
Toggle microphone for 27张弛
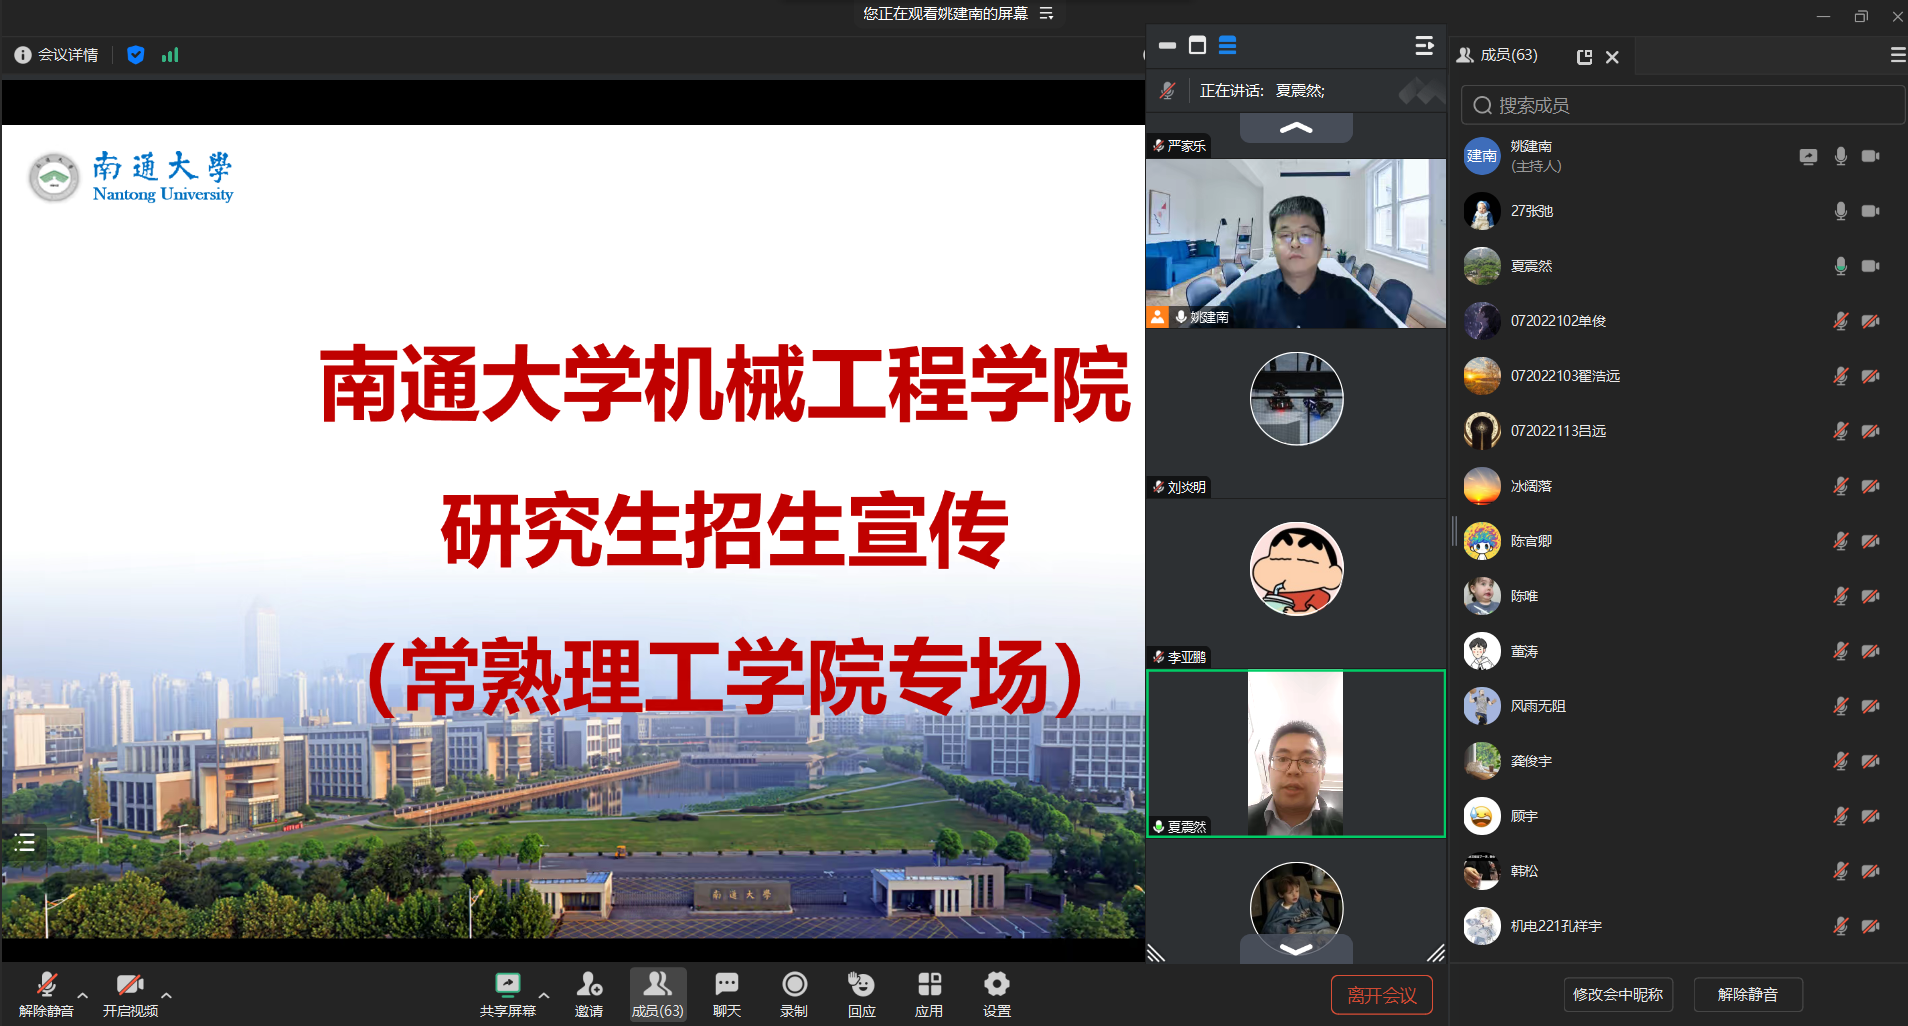pos(1840,211)
